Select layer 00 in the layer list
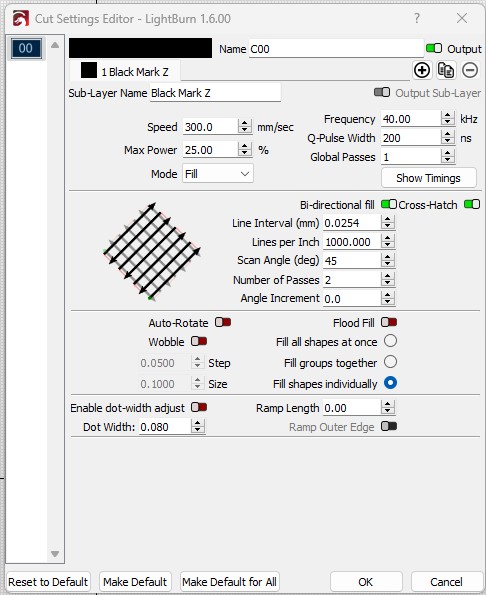Viewport: 486px width, 595px height. coord(26,48)
